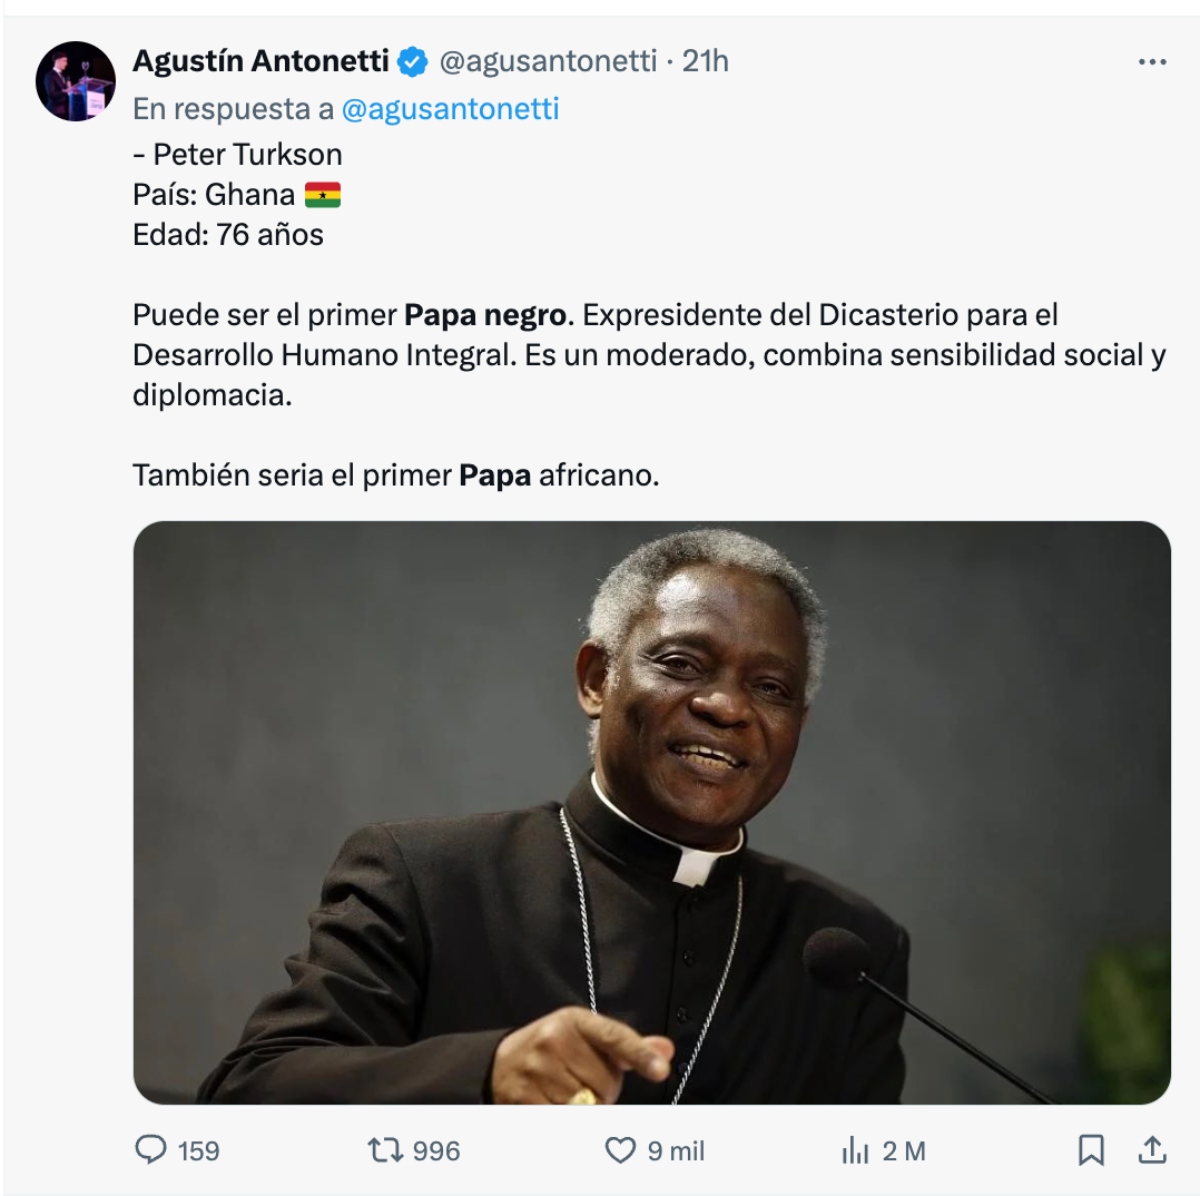Click the display name Agustín Antonetti
Screen dimensions: 1200x1196
(261, 61)
